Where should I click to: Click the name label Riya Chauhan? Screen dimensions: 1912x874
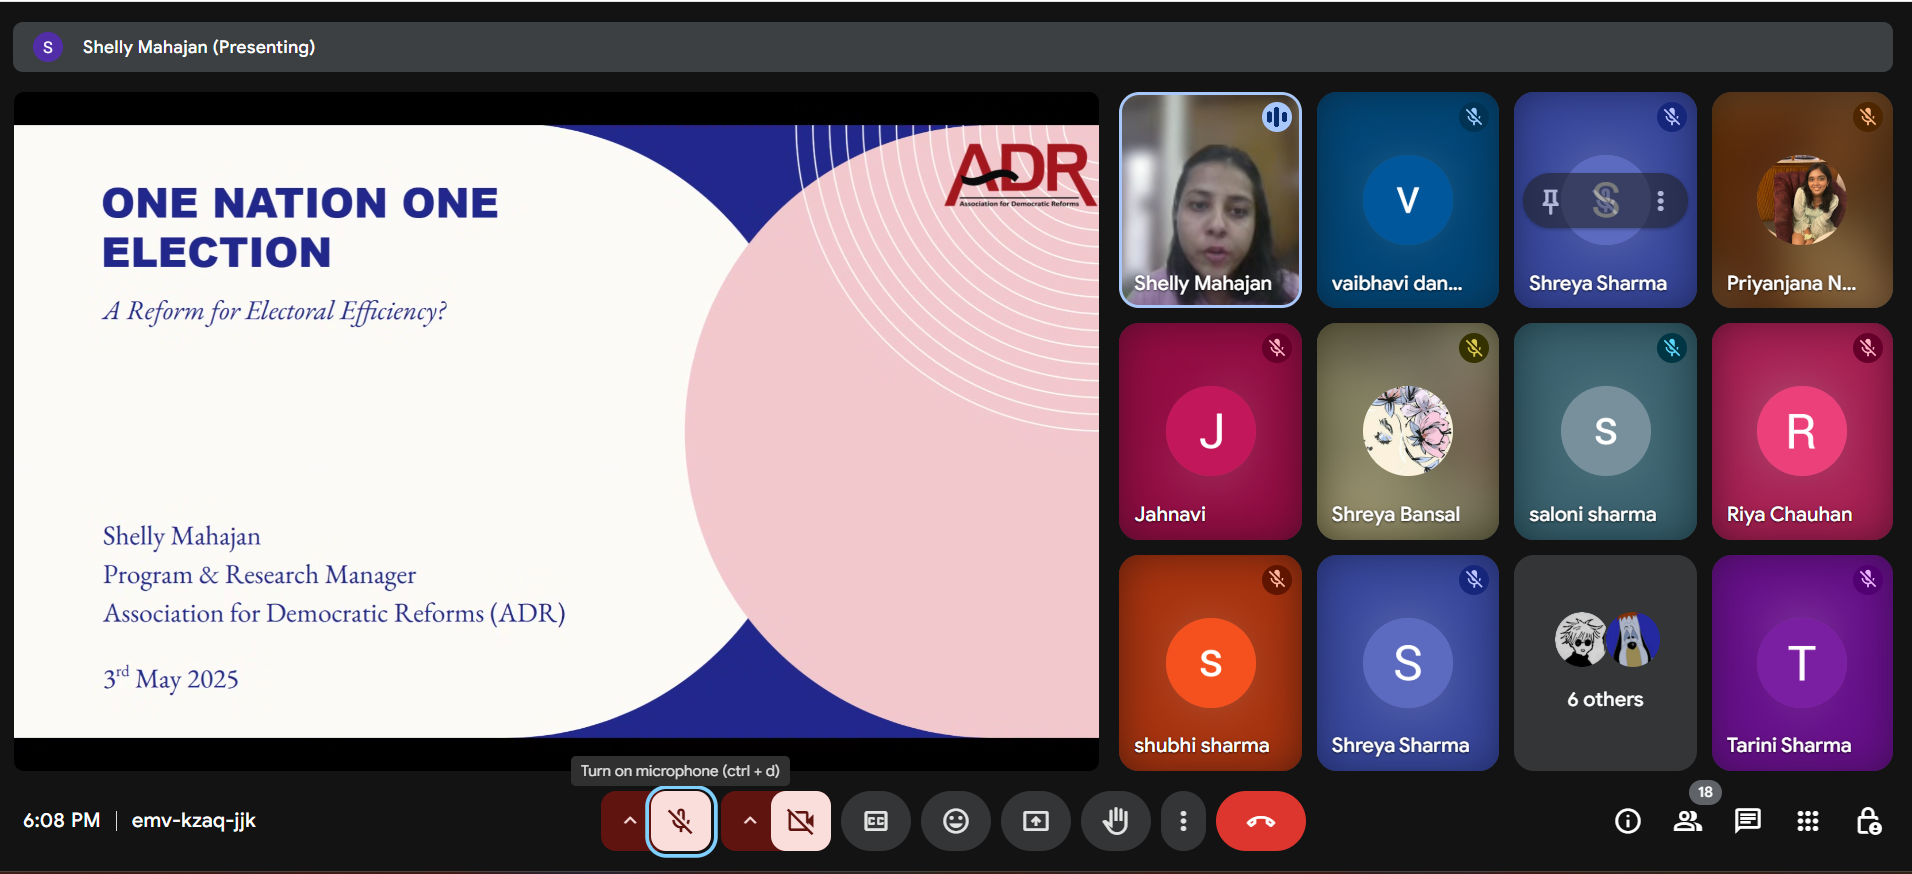pos(1789,514)
